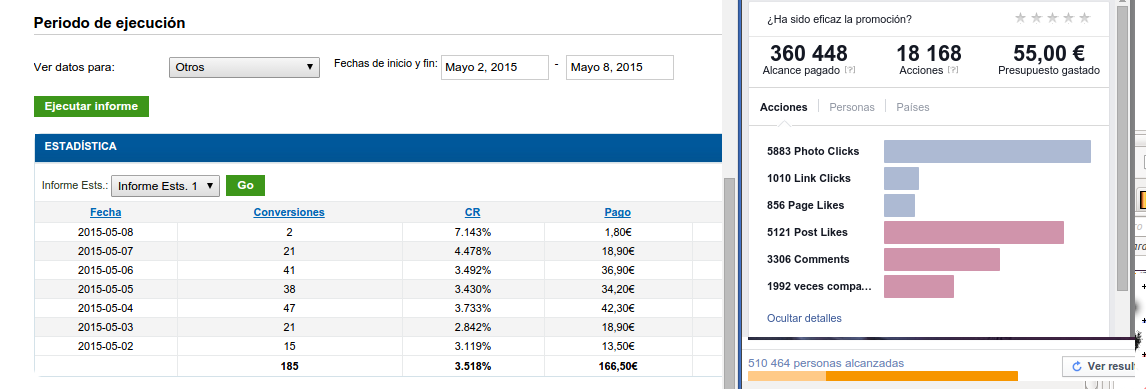Sort table by CR column header
Image resolution: width=1146 pixels, height=389 pixels.
473,213
